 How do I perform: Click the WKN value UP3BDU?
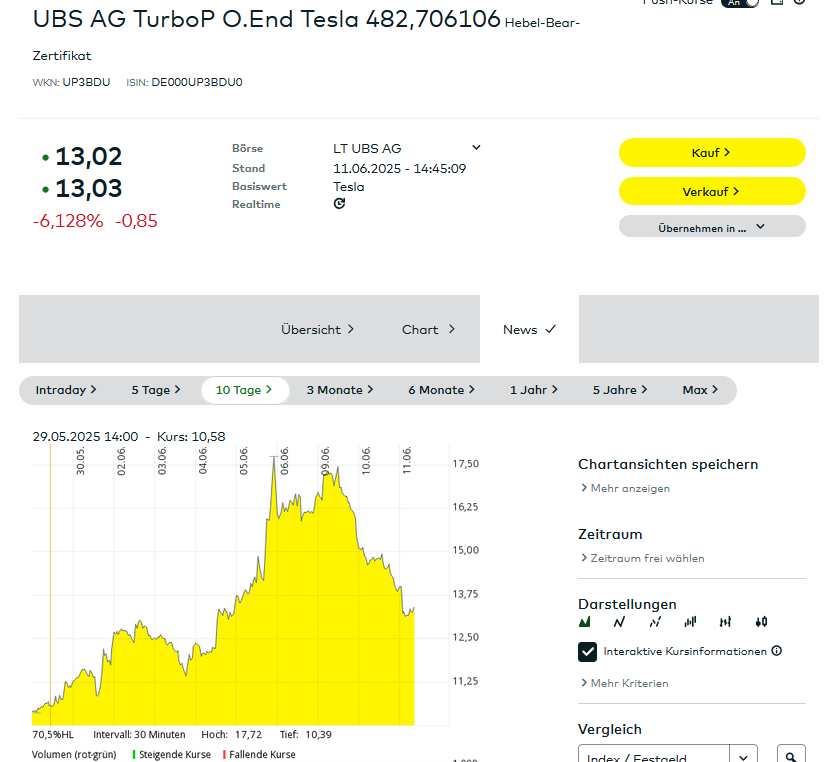point(86,82)
